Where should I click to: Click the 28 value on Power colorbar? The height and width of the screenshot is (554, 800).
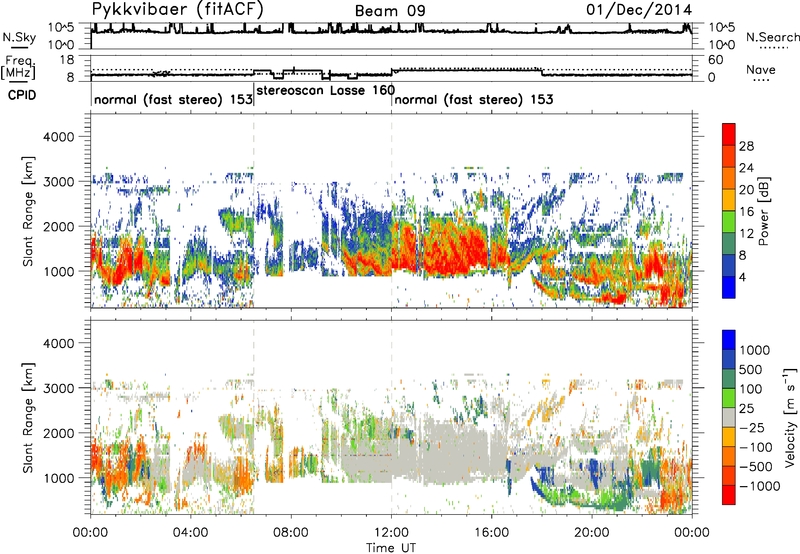[746, 146]
